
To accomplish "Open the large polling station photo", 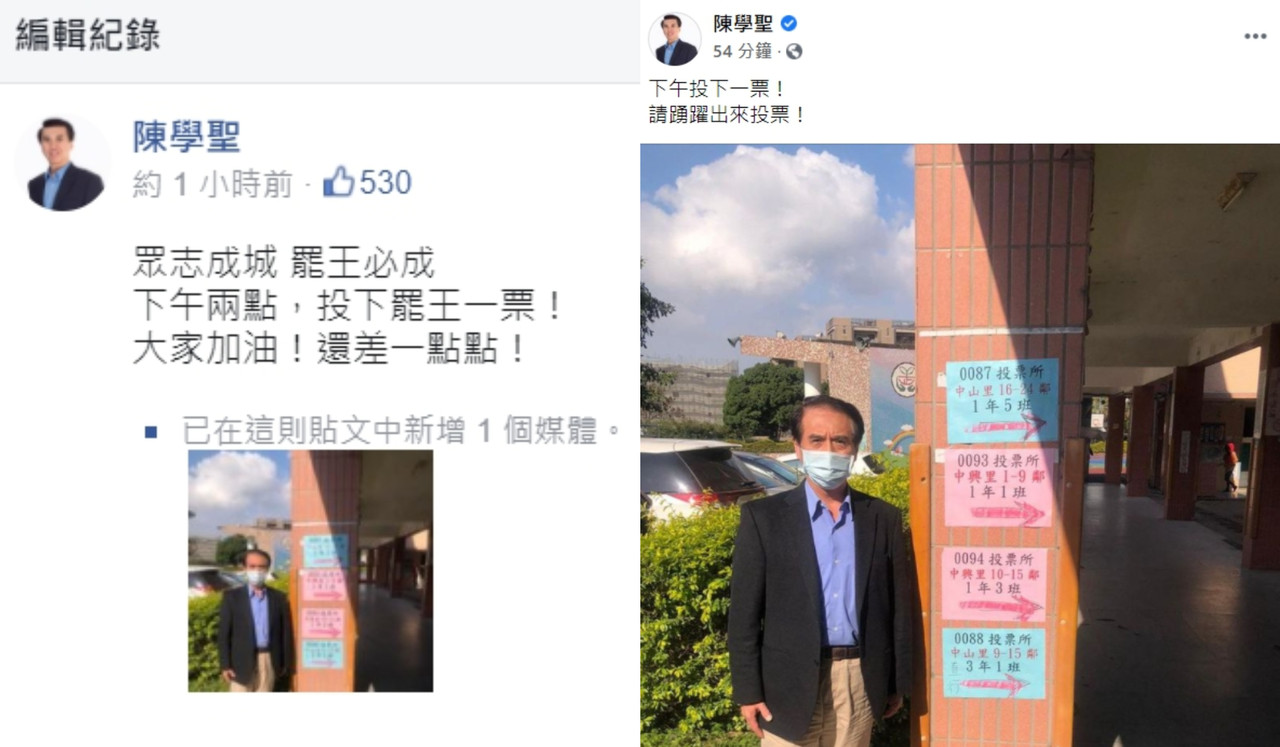I will [x=960, y=445].
